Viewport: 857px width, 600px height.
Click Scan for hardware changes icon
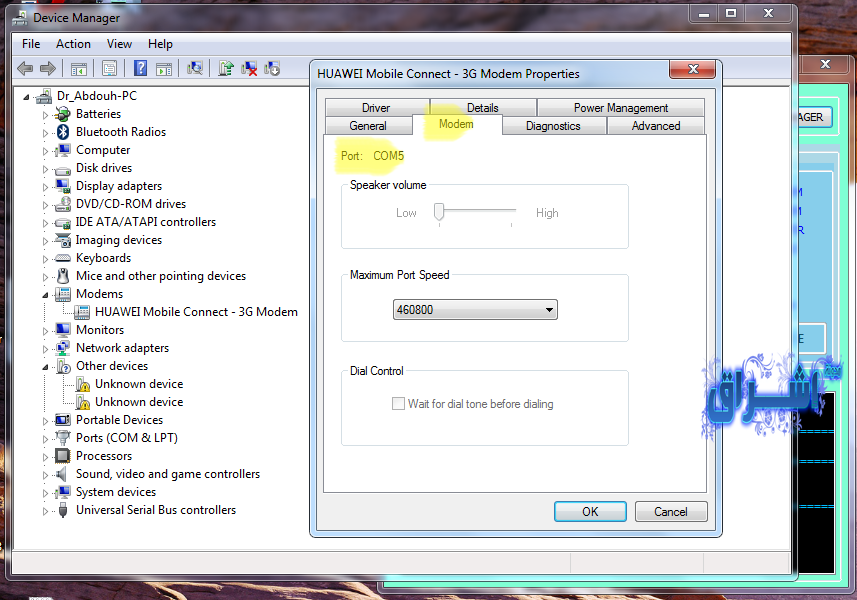(x=195, y=68)
